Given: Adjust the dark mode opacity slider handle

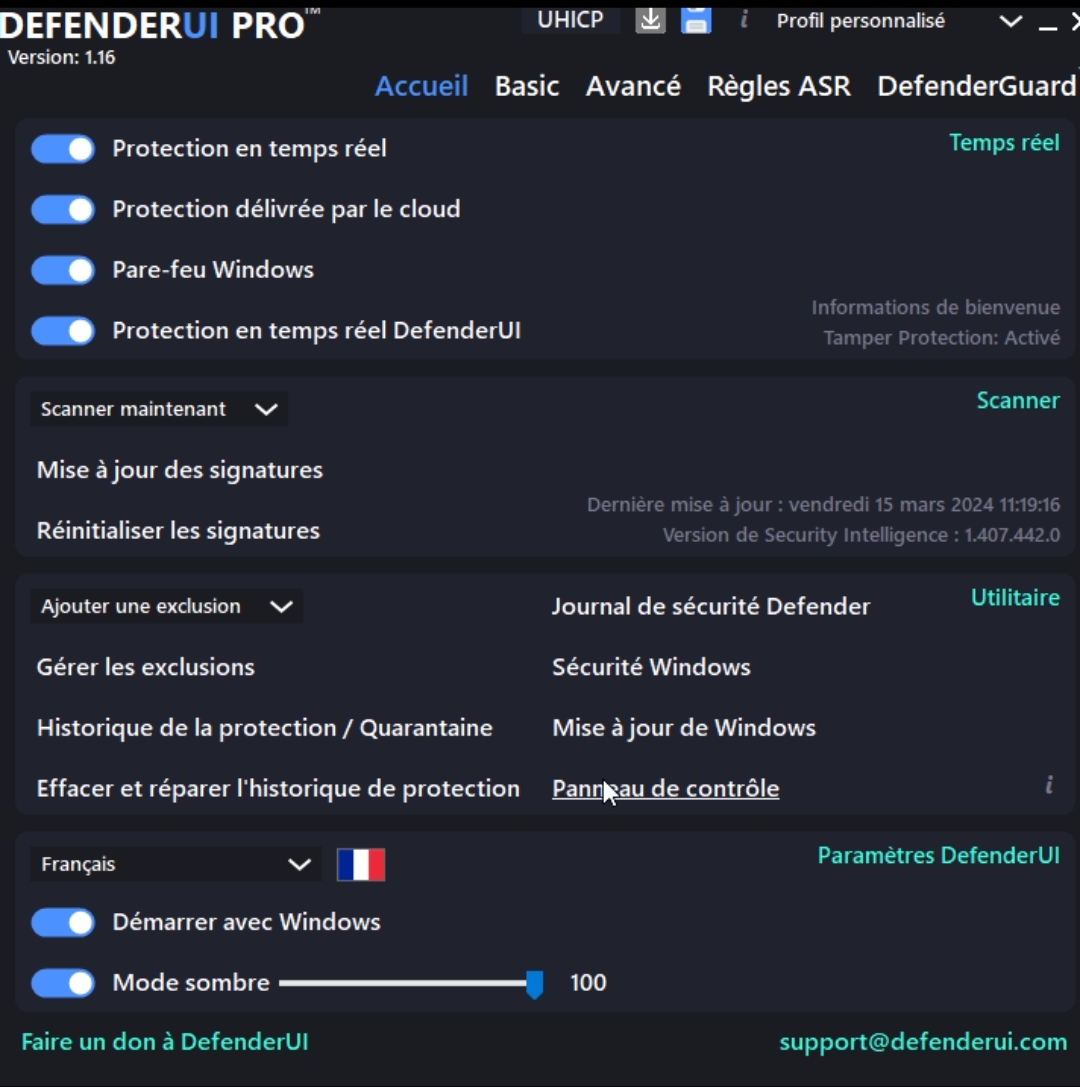Looking at the screenshot, I should click(x=534, y=984).
